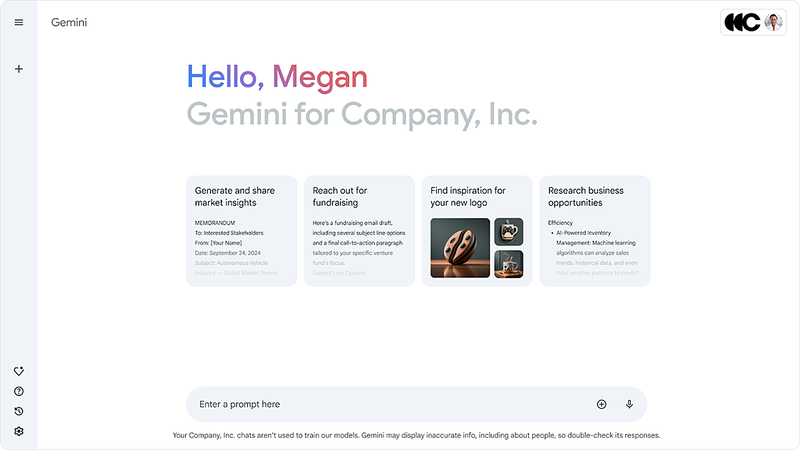Select the Find inspiration for your new logo card

(477, 231)
